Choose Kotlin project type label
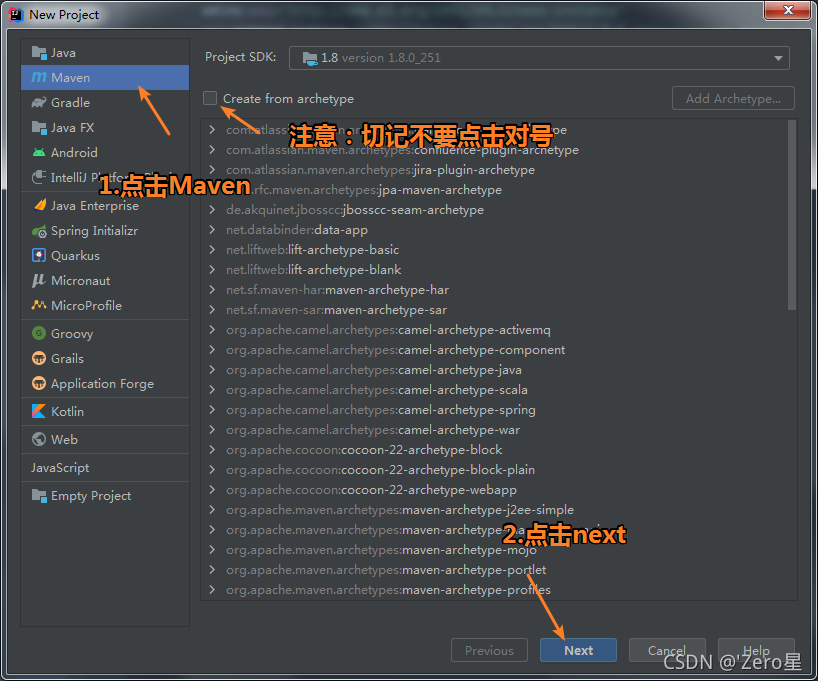 [67, 412]
